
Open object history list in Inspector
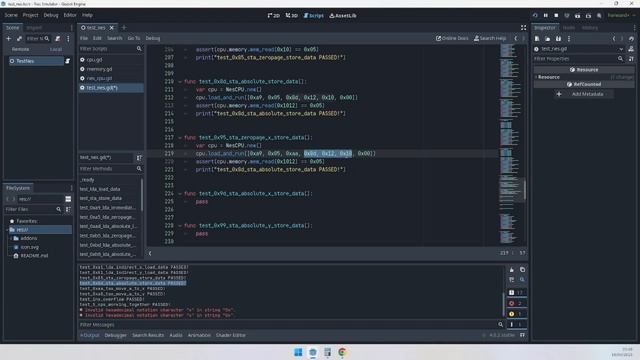(631, 38)
